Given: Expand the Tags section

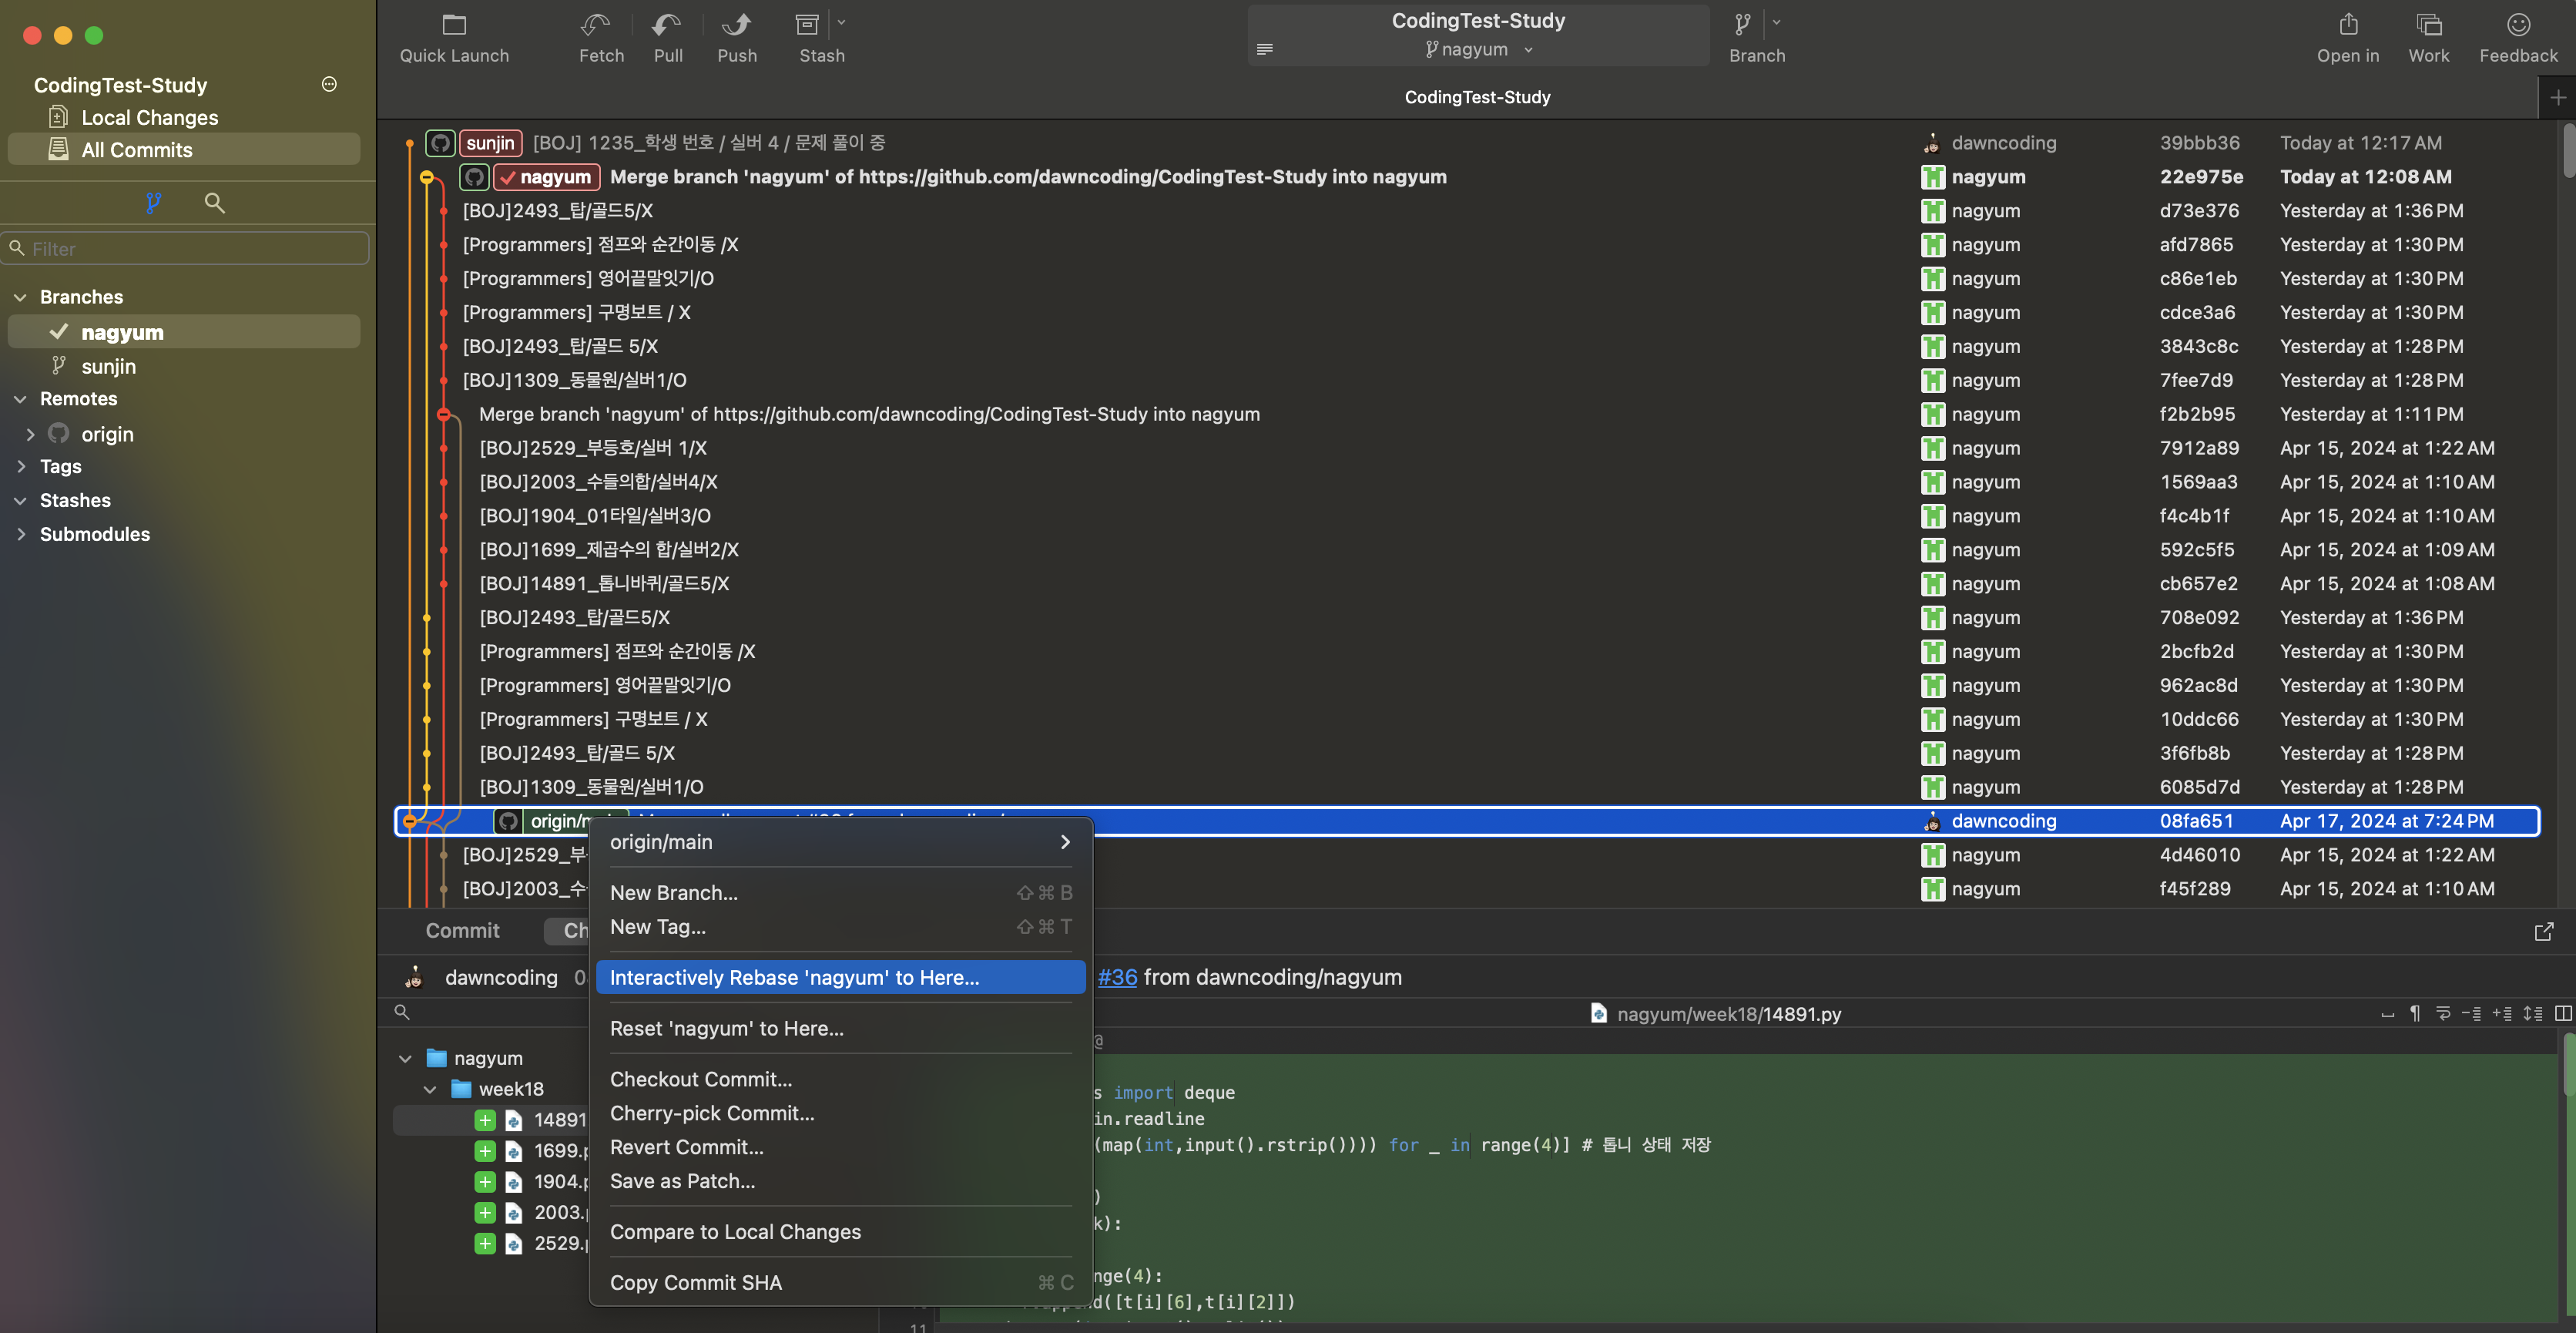Looking at the screenshot, I should tap(20, 466).
